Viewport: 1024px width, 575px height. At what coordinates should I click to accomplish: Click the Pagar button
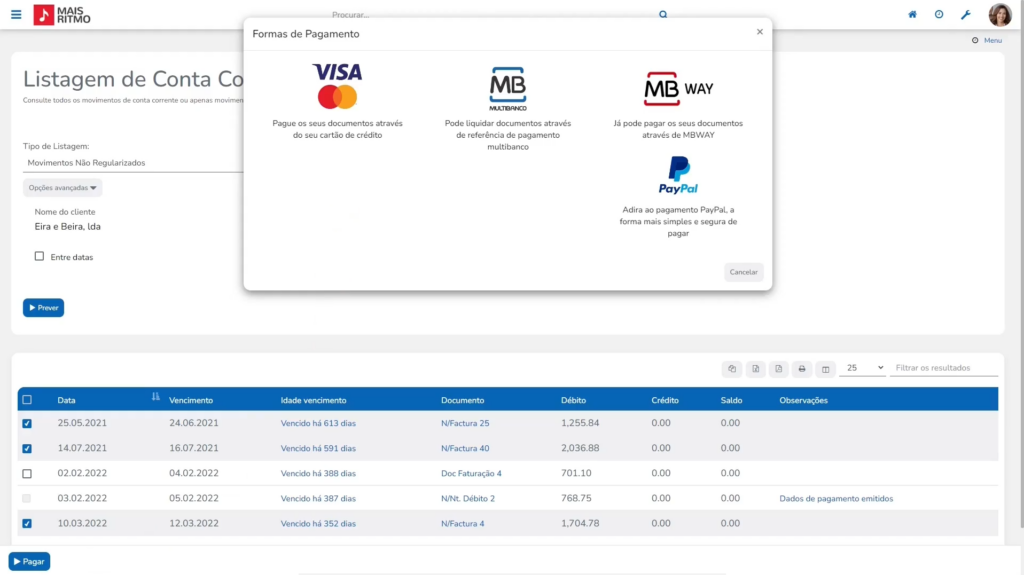(x=29, y=561)
